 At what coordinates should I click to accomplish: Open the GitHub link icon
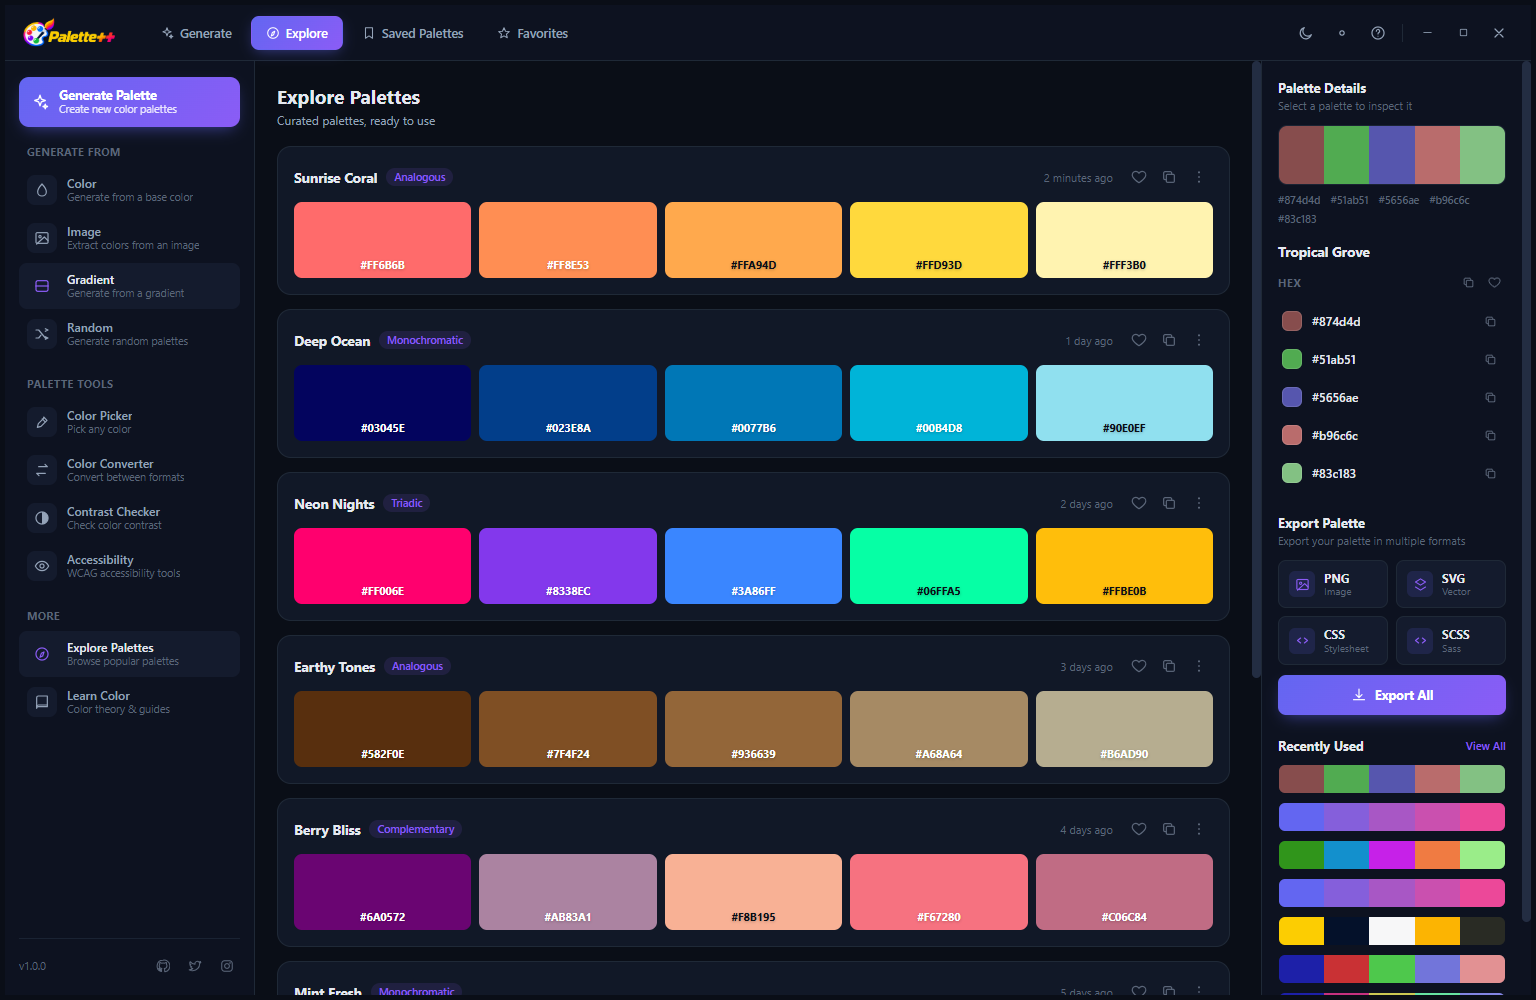coord(164,966)
